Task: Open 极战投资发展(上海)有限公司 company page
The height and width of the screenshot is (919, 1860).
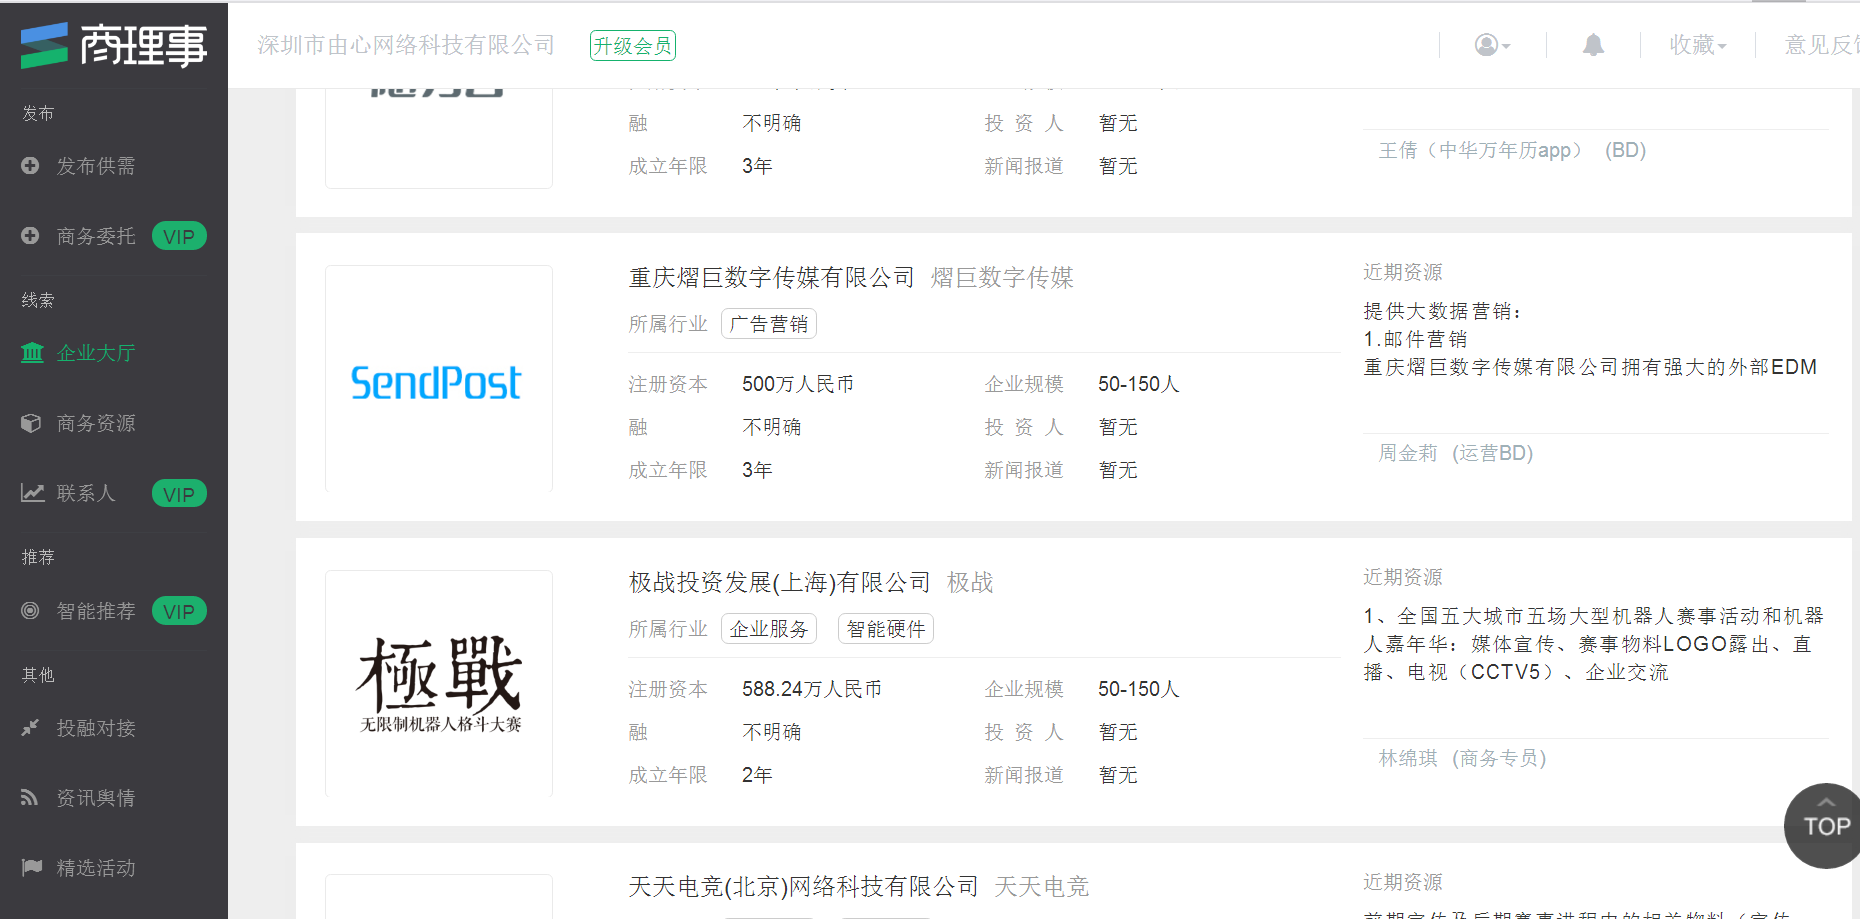Action: [780, 582]
